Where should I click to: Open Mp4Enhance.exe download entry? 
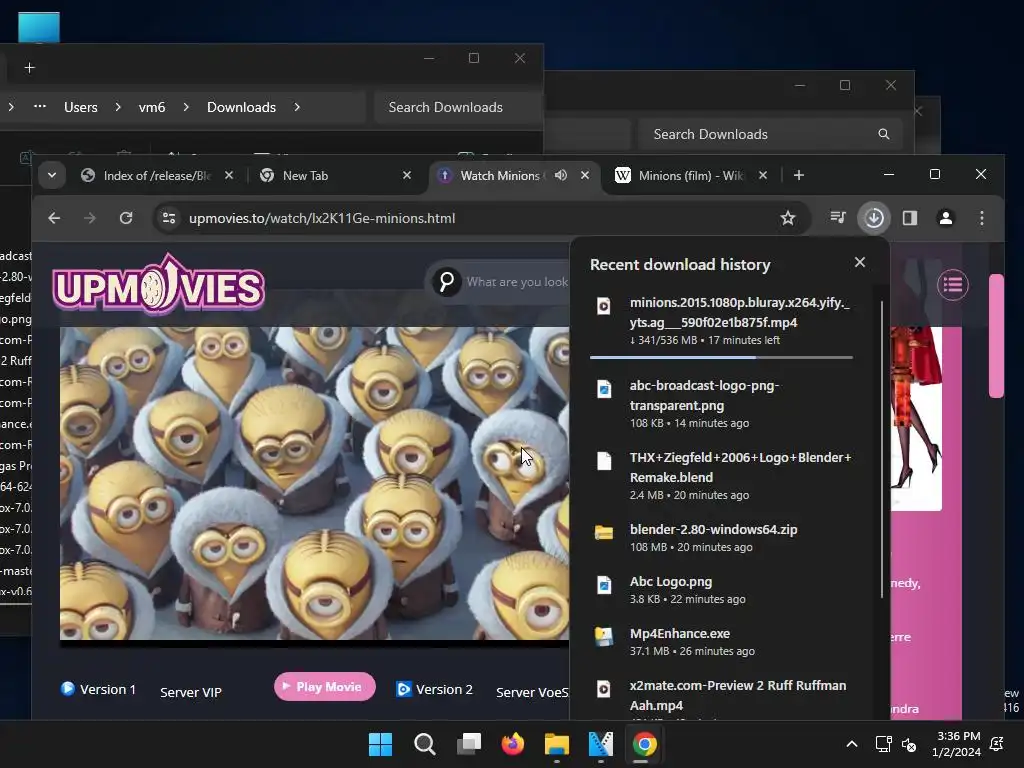click(722, 641)
